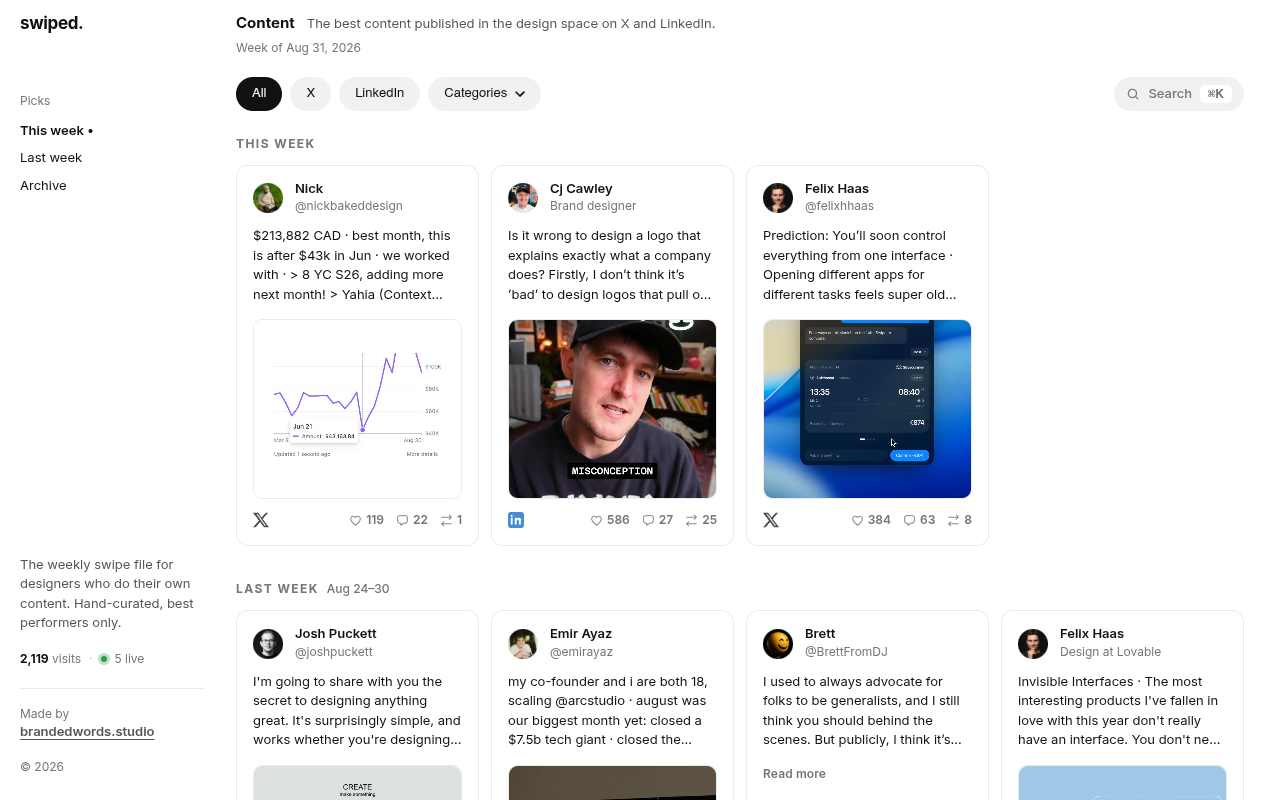The height and width of the screenshot is (800, 1280).
Task: Open the Archive in sidebar
Action: click(43, 186)
